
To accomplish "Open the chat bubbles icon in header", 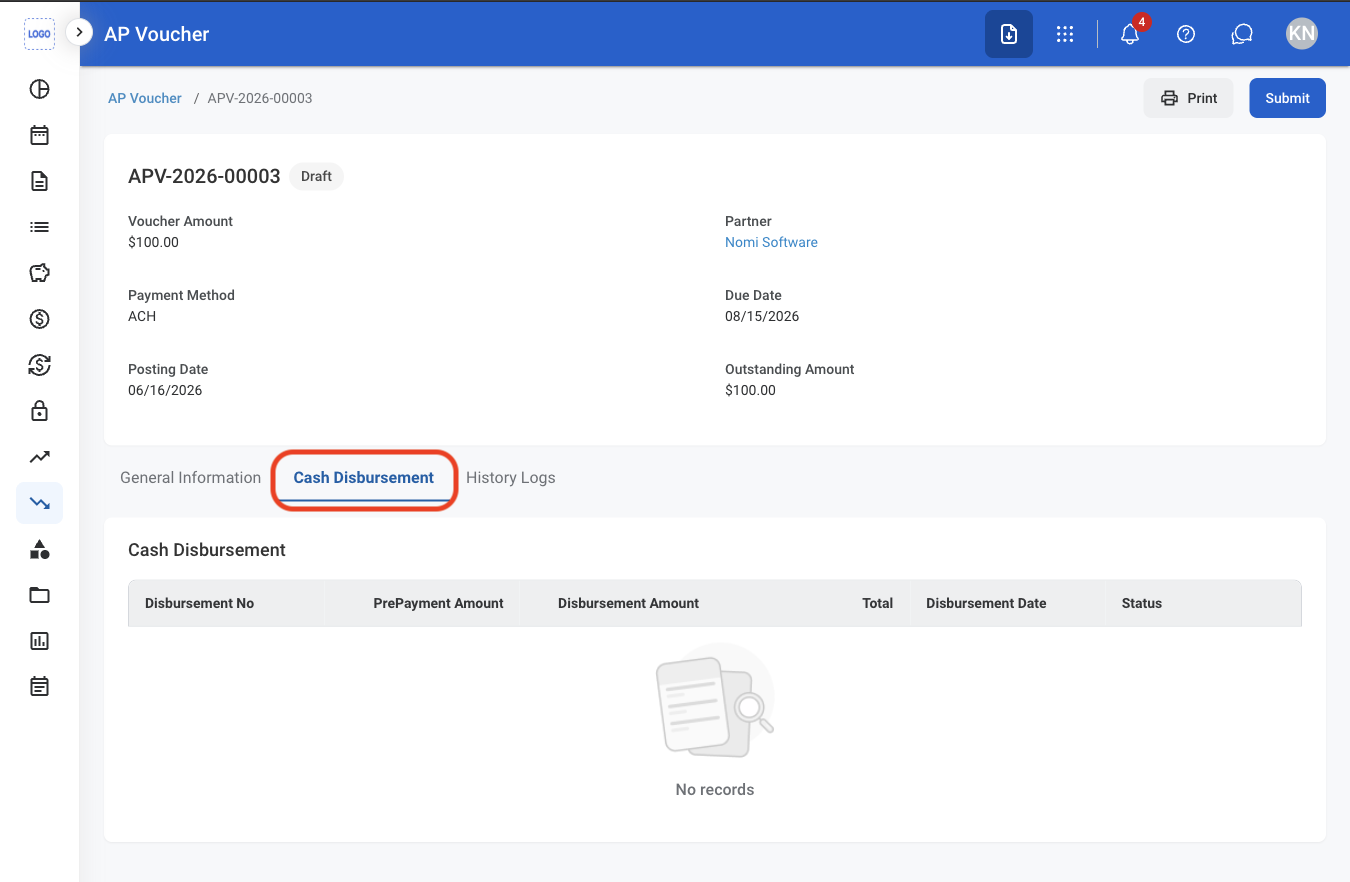I will pyautogui.click(x=1242, y=34).
